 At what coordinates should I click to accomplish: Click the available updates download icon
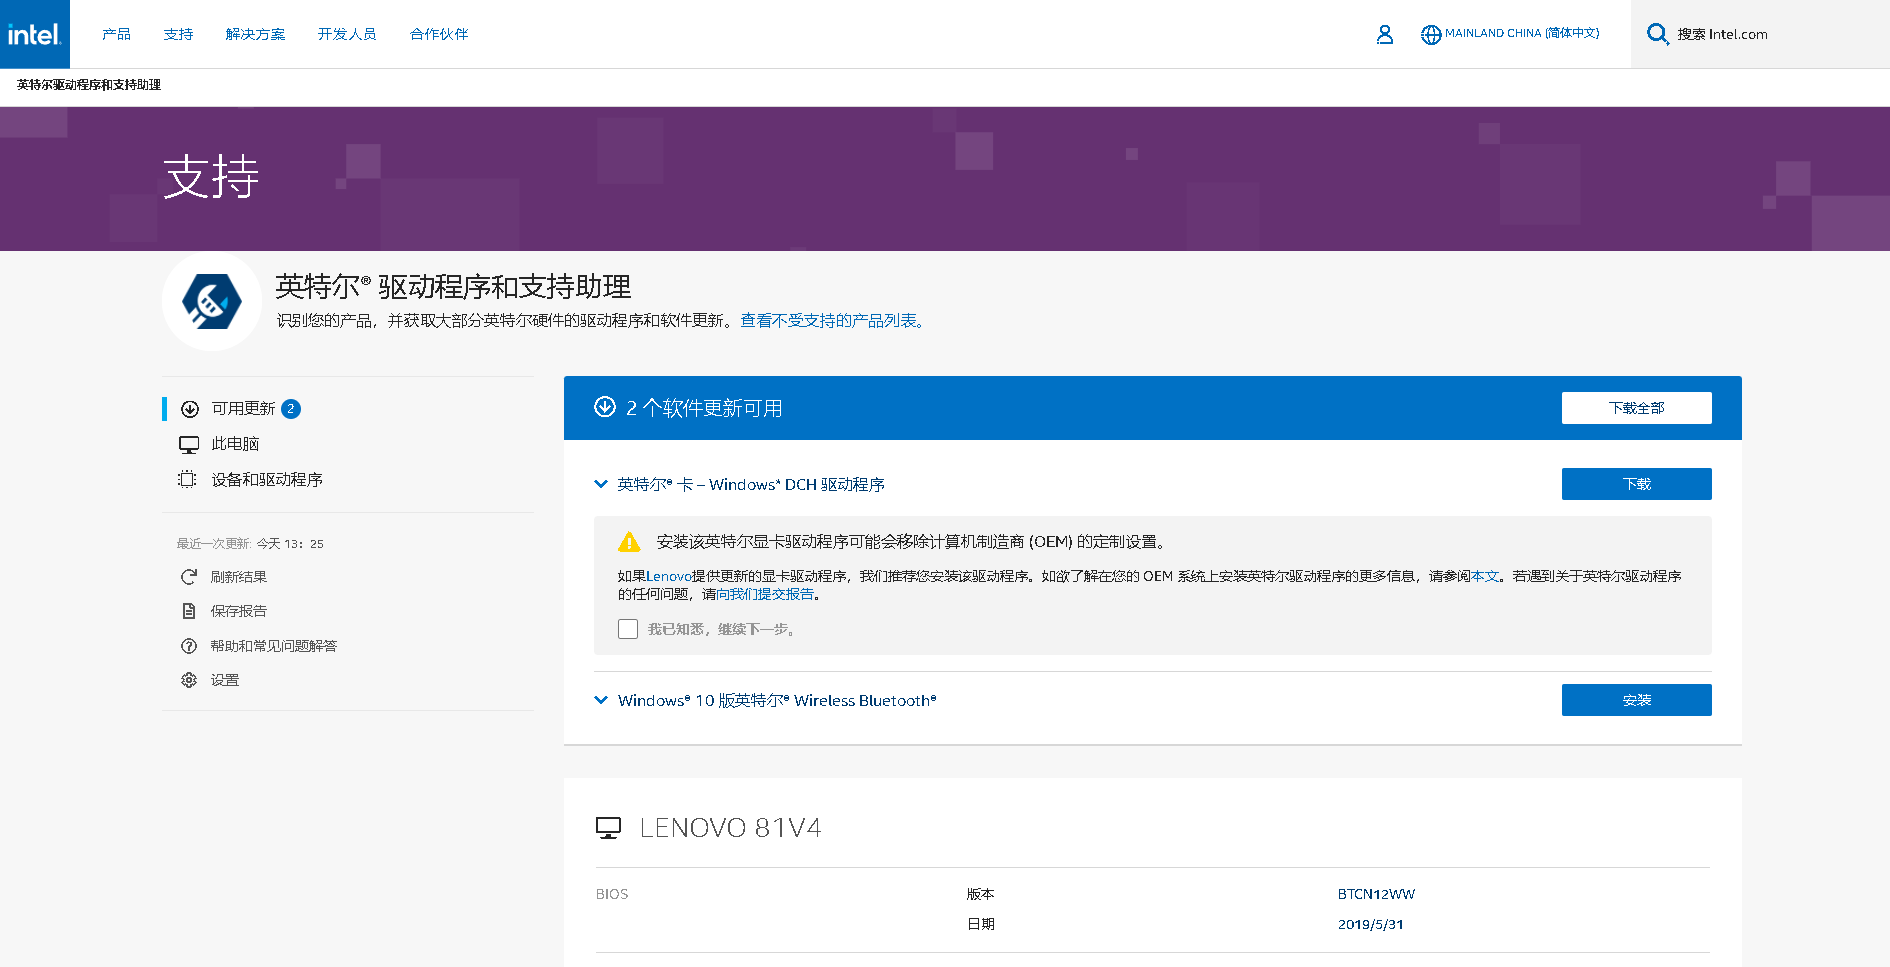(x=189, y=409)
